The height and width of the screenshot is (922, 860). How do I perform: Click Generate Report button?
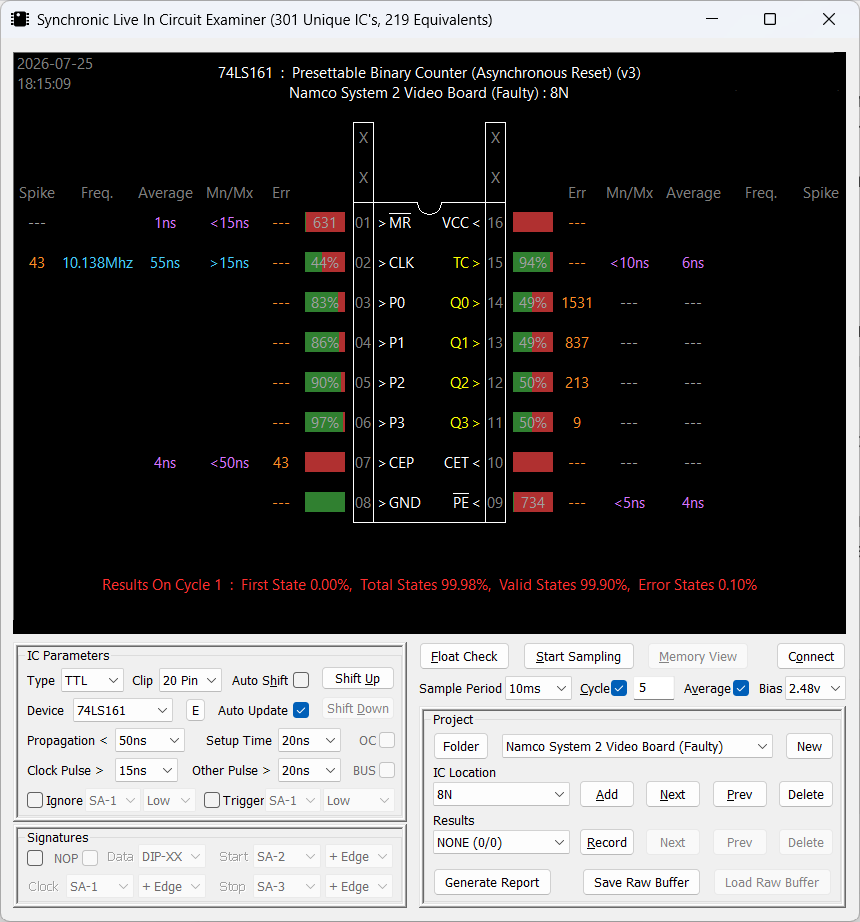pyautogui.click(x=492, y=882)
